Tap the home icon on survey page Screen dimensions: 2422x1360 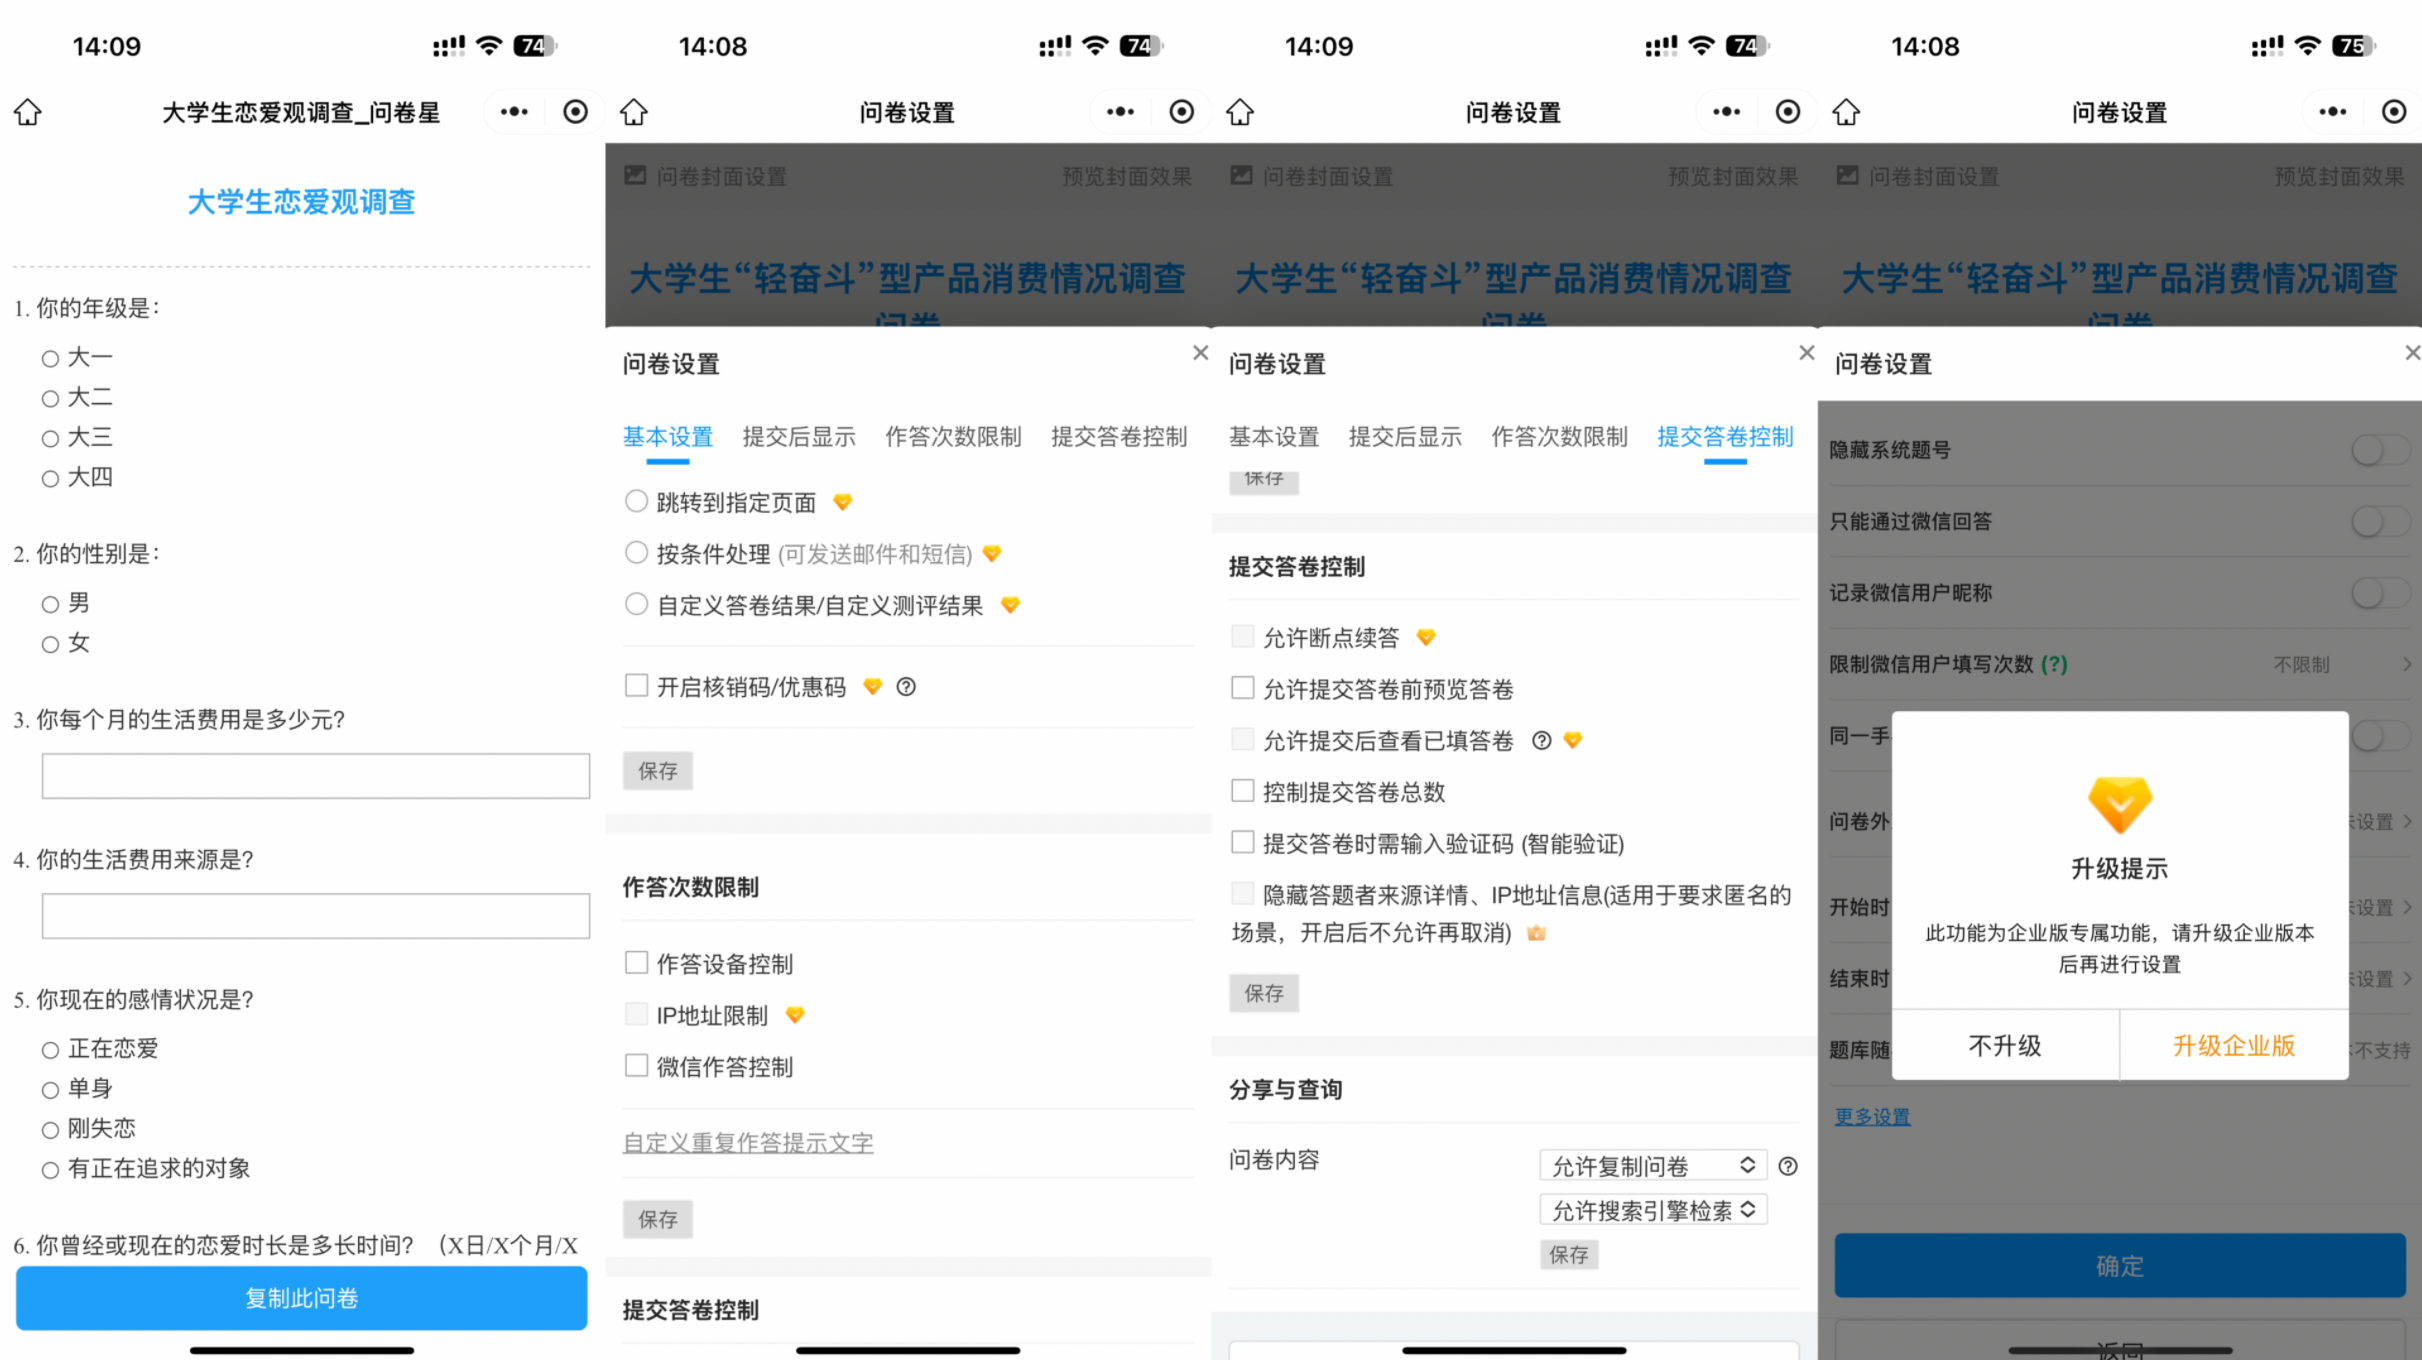pos(28,112)
